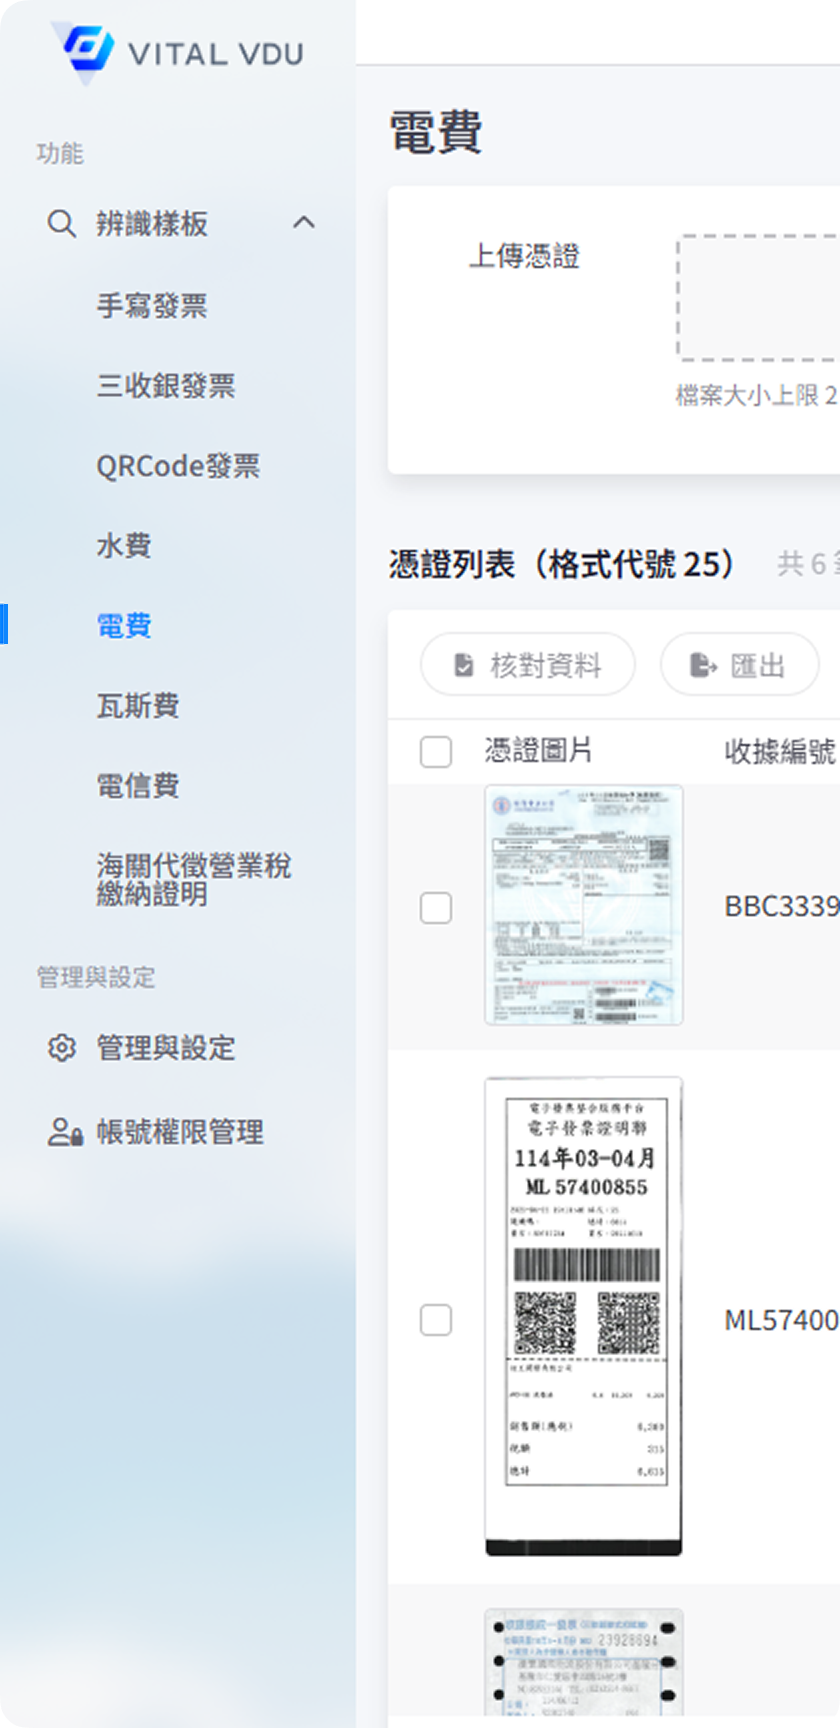Click the Vital VDU logo icon
The height and width of the screenshot is (1728, 840).
82,50
